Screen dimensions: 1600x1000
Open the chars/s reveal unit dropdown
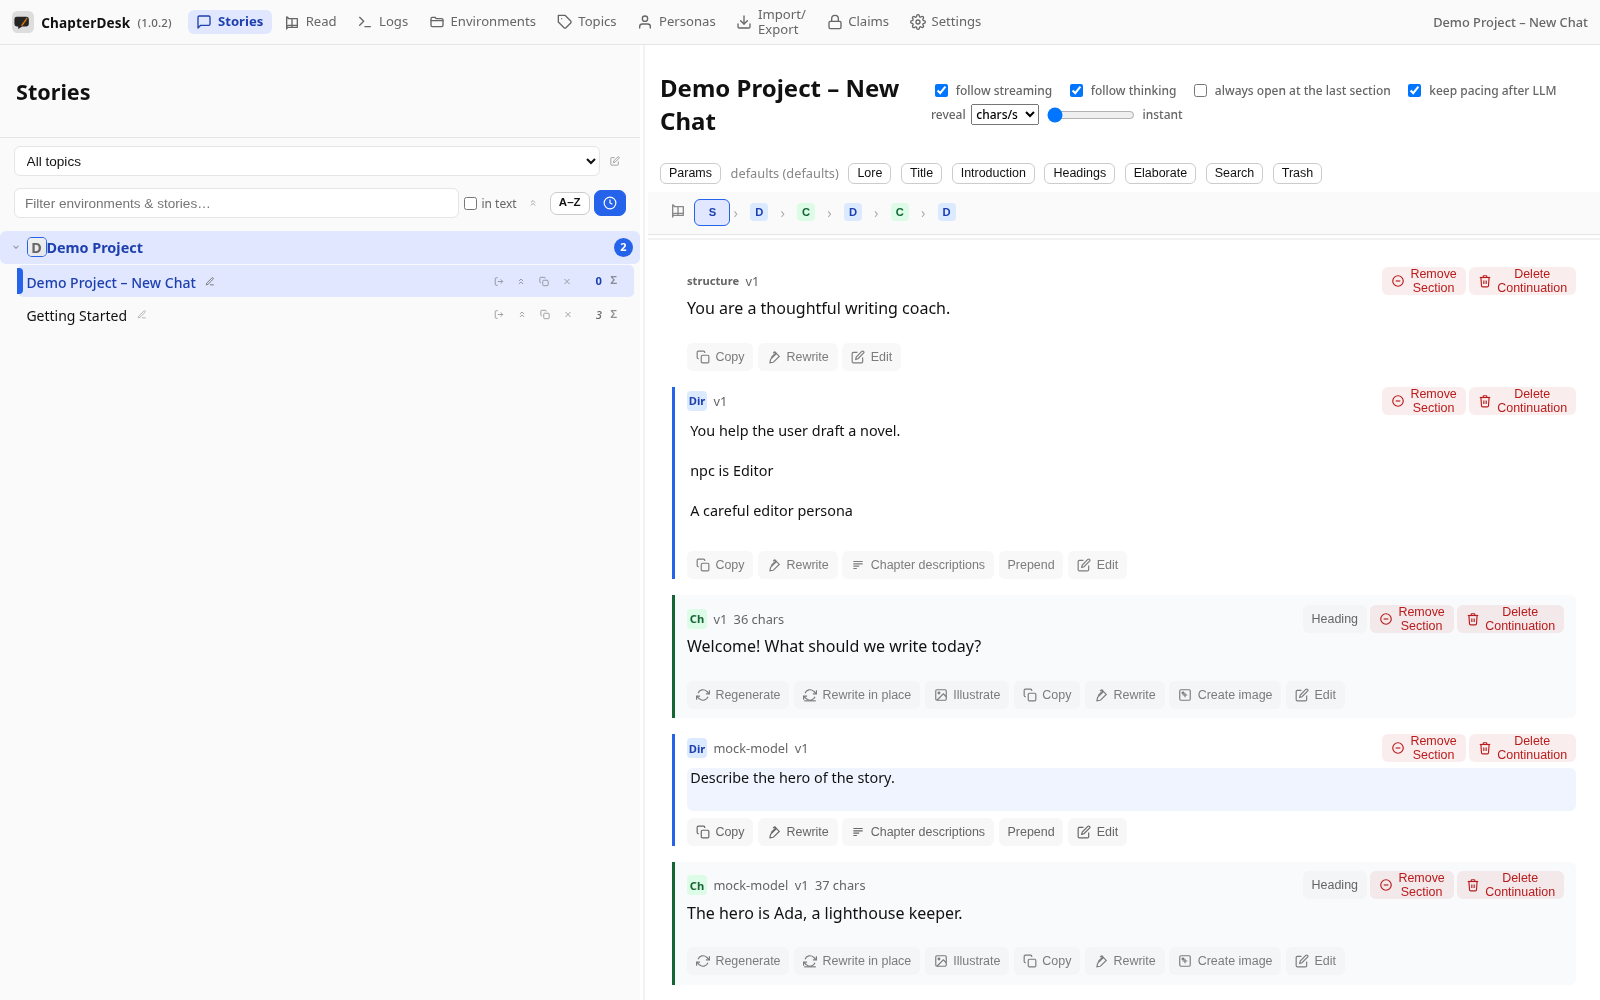(x=1005, y=115)
